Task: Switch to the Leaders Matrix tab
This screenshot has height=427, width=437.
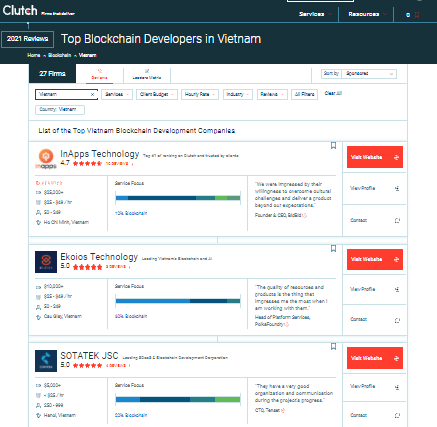Action: pyautogui.click(x=147, y=74)
